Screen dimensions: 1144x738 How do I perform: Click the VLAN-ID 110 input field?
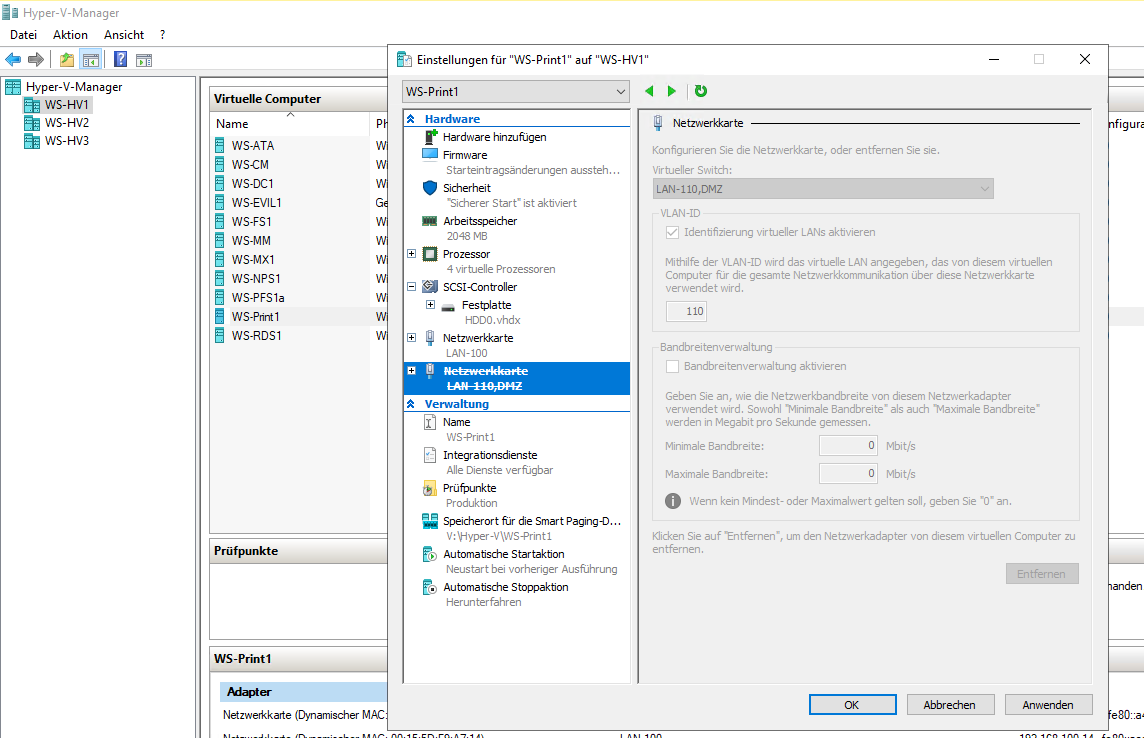click(686, 311)
